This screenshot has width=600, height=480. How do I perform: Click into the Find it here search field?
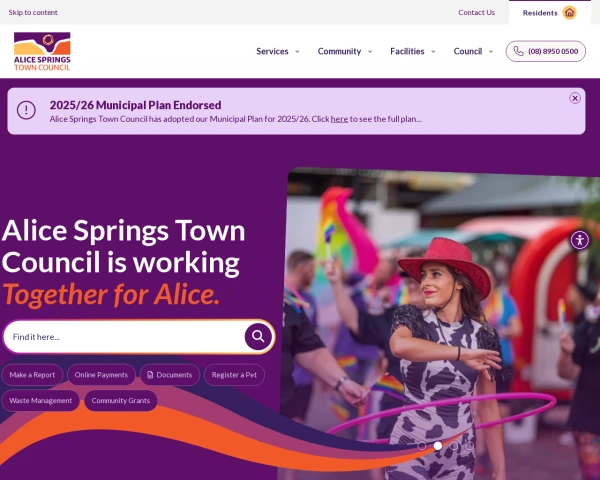click(x=124, y=337)
